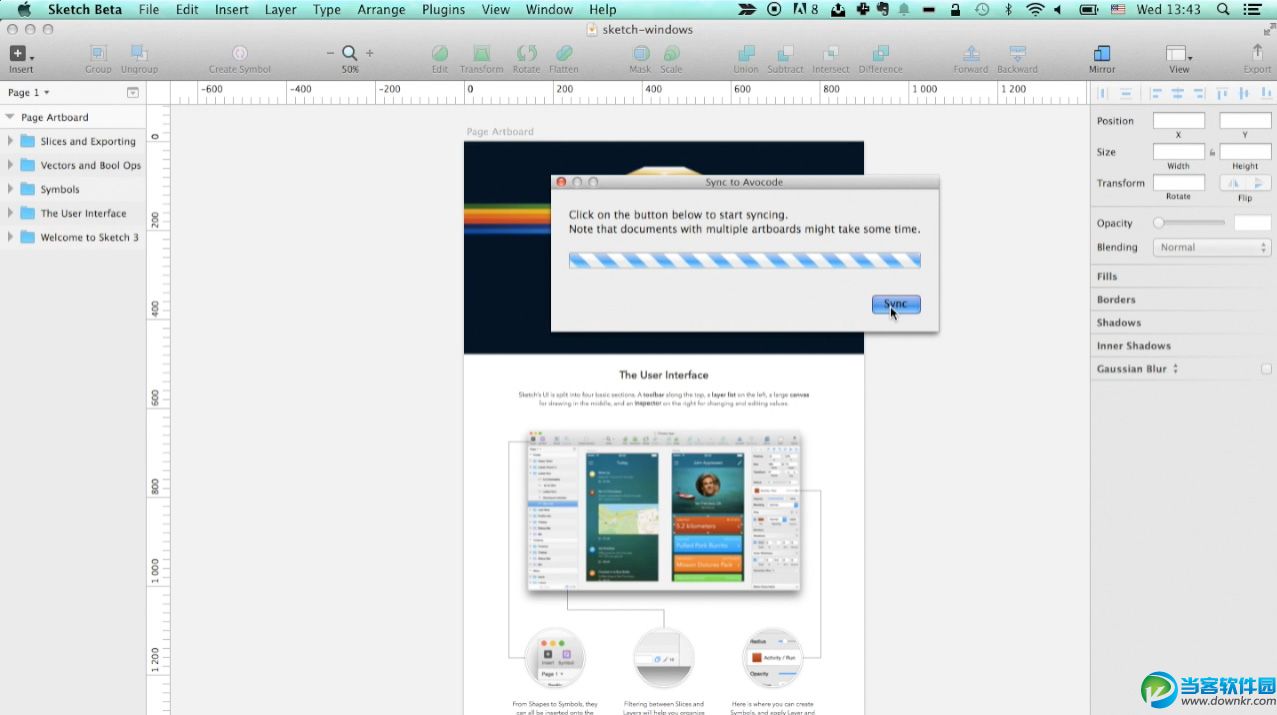Toggle the size proportions lock
The height and width of the screenshot is (715, 1277).
tap(1212, 153)
